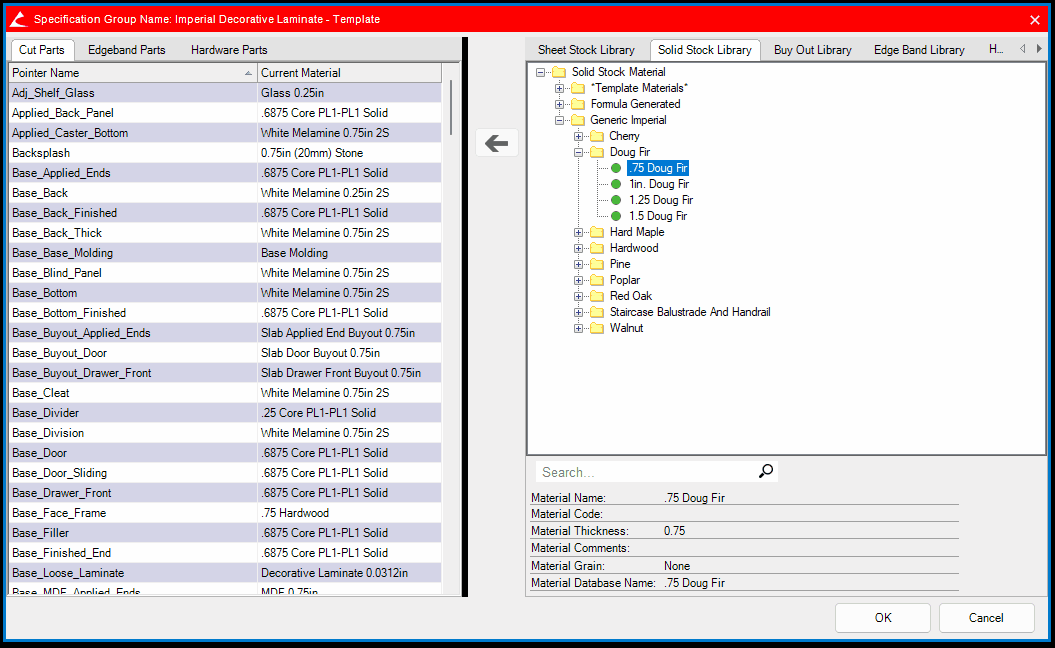Click the search magnifier icon
The height and width of the screenshot is (648, 1055).
(766, 472)
